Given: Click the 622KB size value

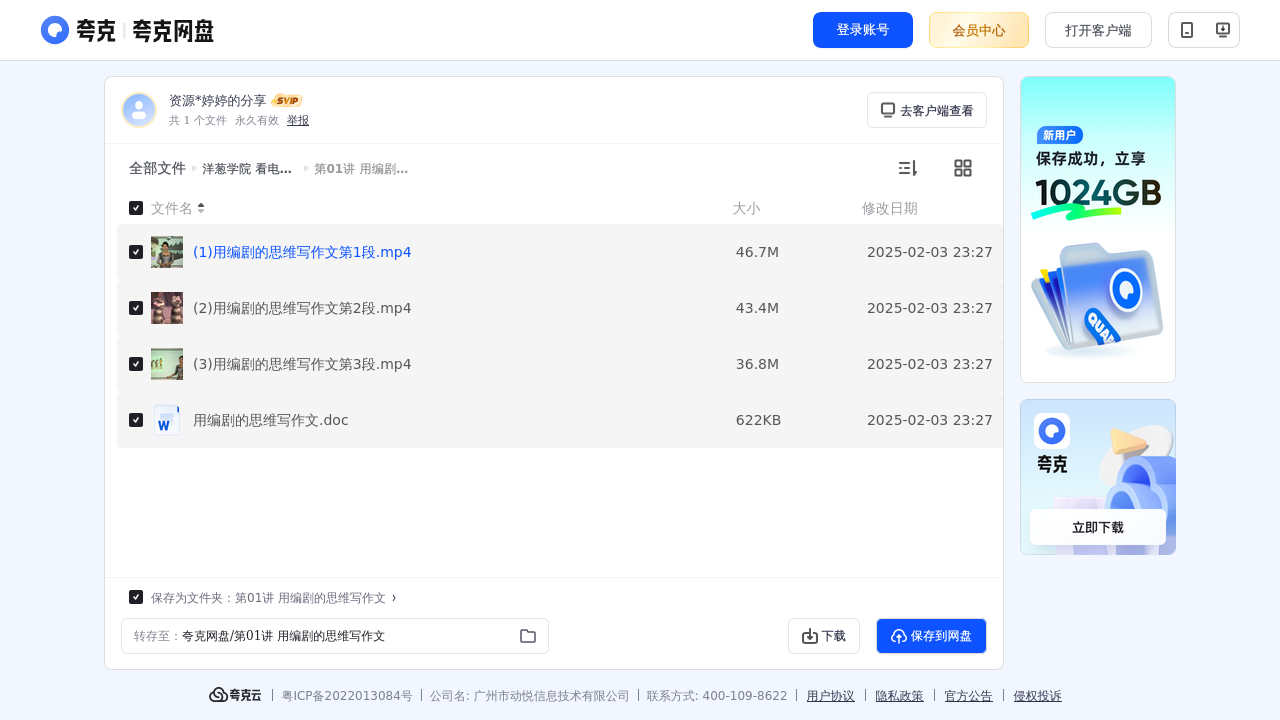Looking at the screenshot, I should click(758, 420).
